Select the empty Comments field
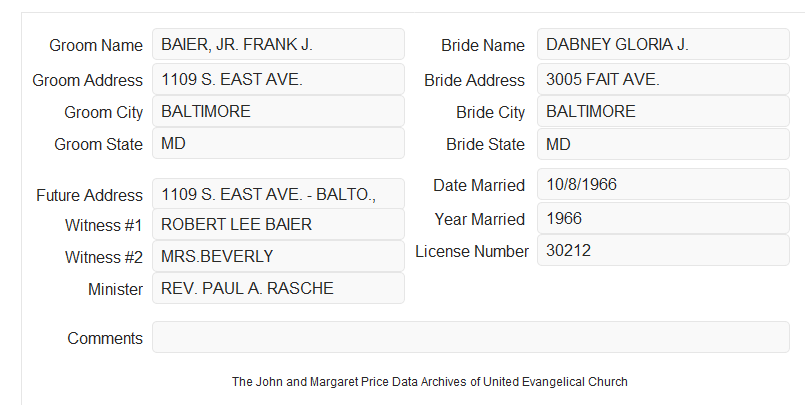805x405 pixels. (x=471, y=337)
